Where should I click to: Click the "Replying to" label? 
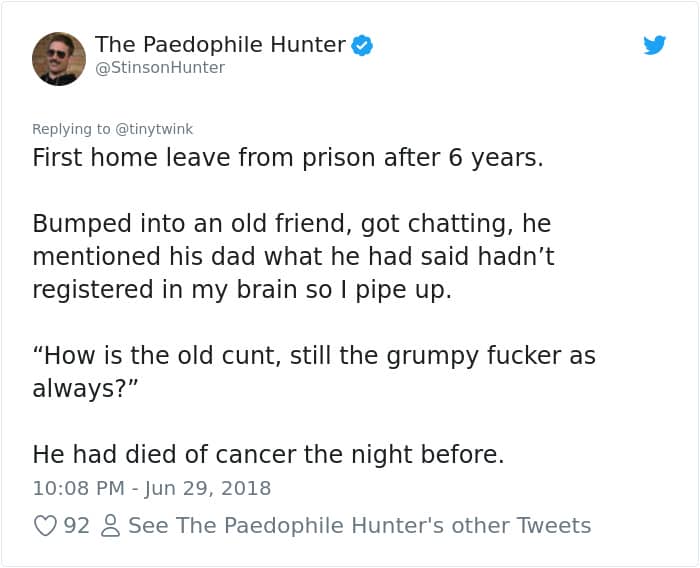(x=72, y=129)
